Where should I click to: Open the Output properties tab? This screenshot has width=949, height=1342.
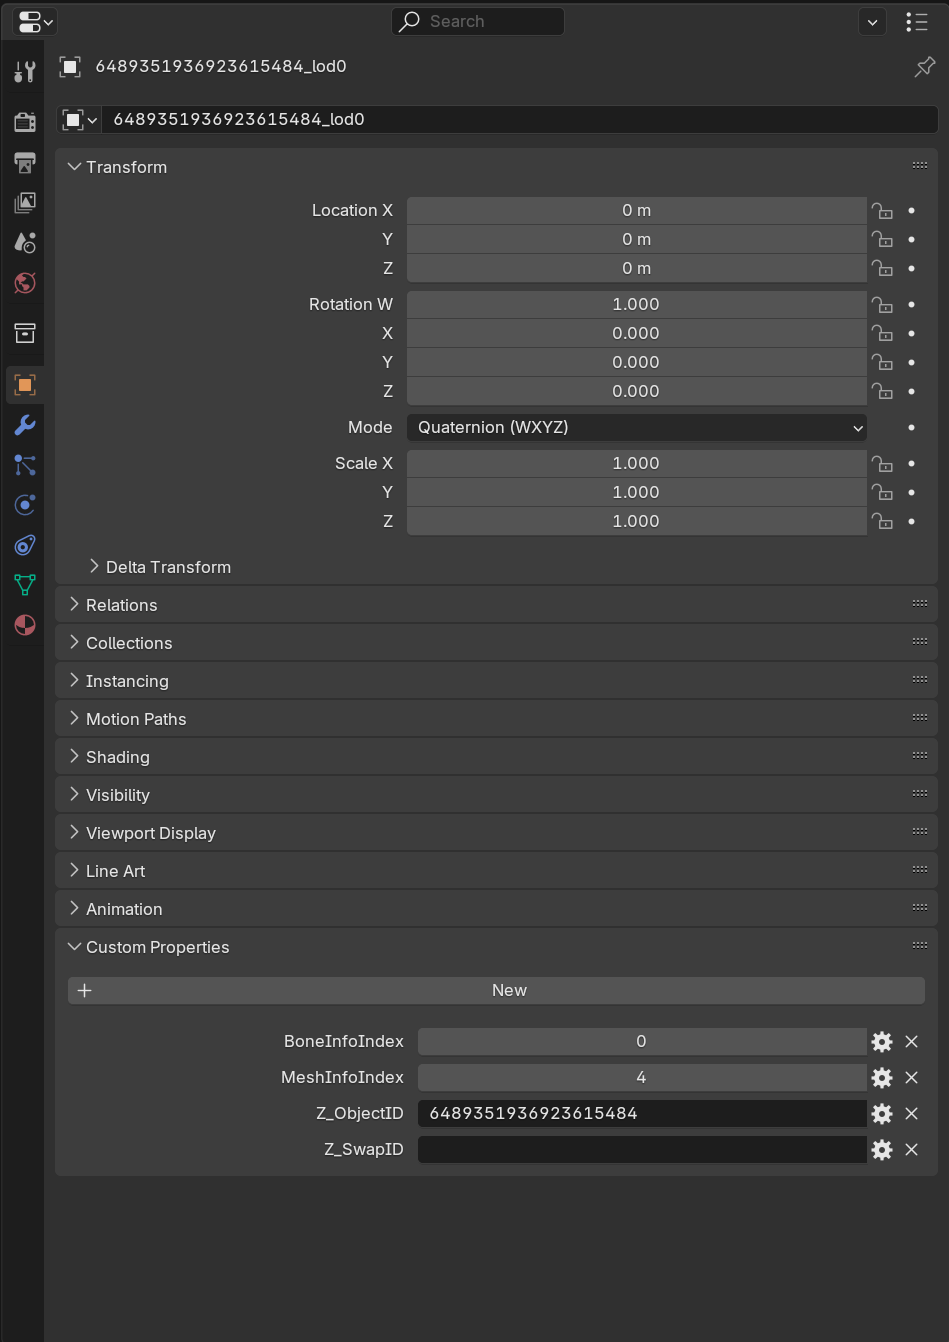point(25,162)
